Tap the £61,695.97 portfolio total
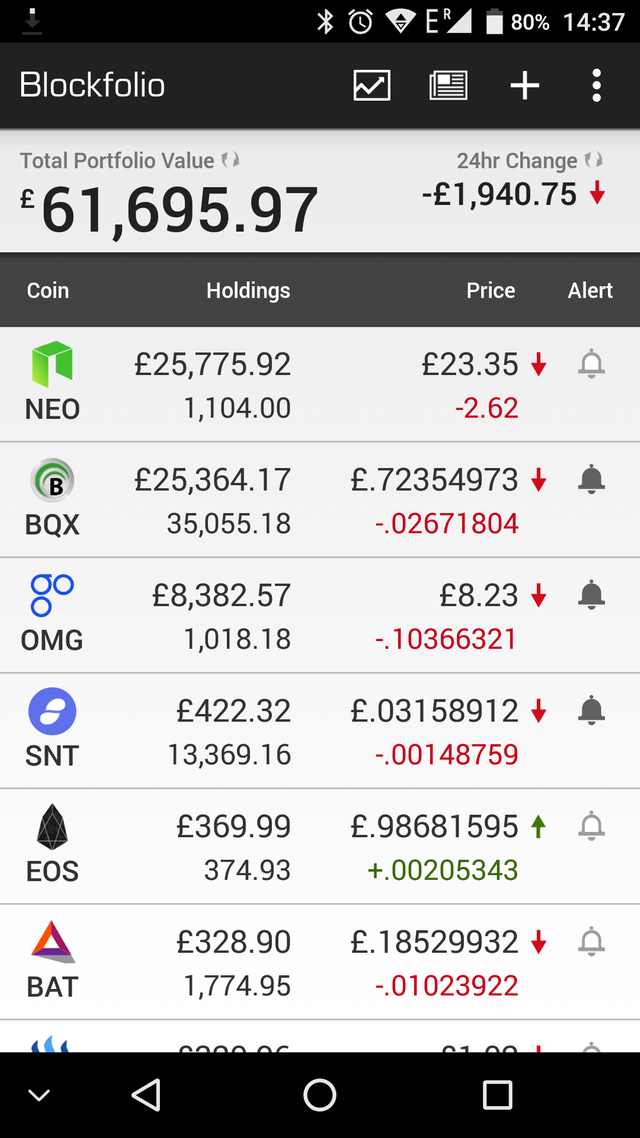Image resolution: width=640 pixels, height=1138 pixels. click(x=178, y=211)
